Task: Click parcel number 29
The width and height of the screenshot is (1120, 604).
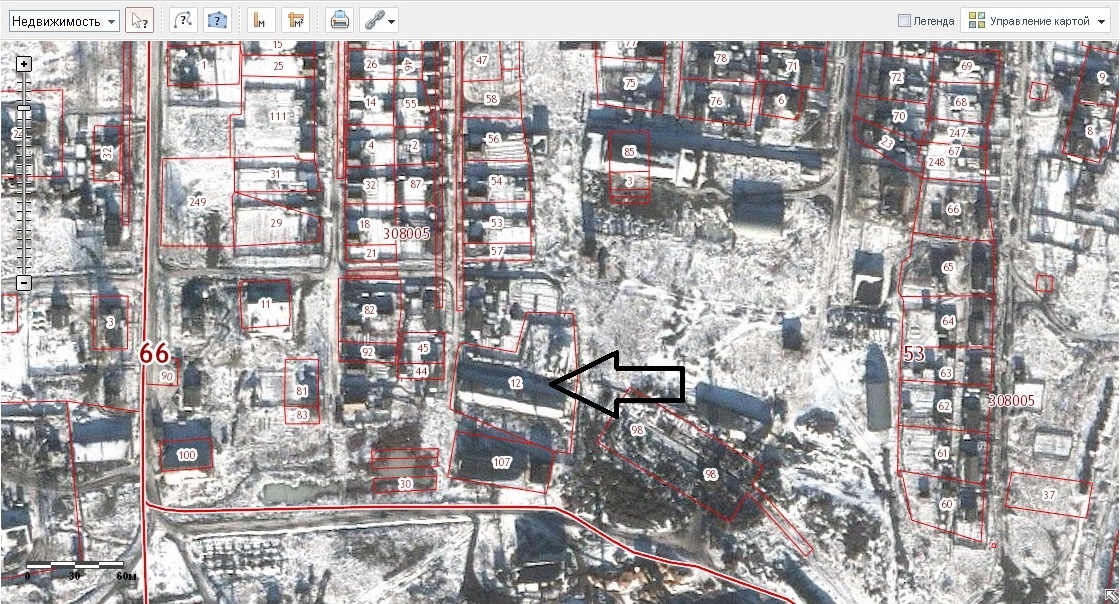Action: point(276,223)
